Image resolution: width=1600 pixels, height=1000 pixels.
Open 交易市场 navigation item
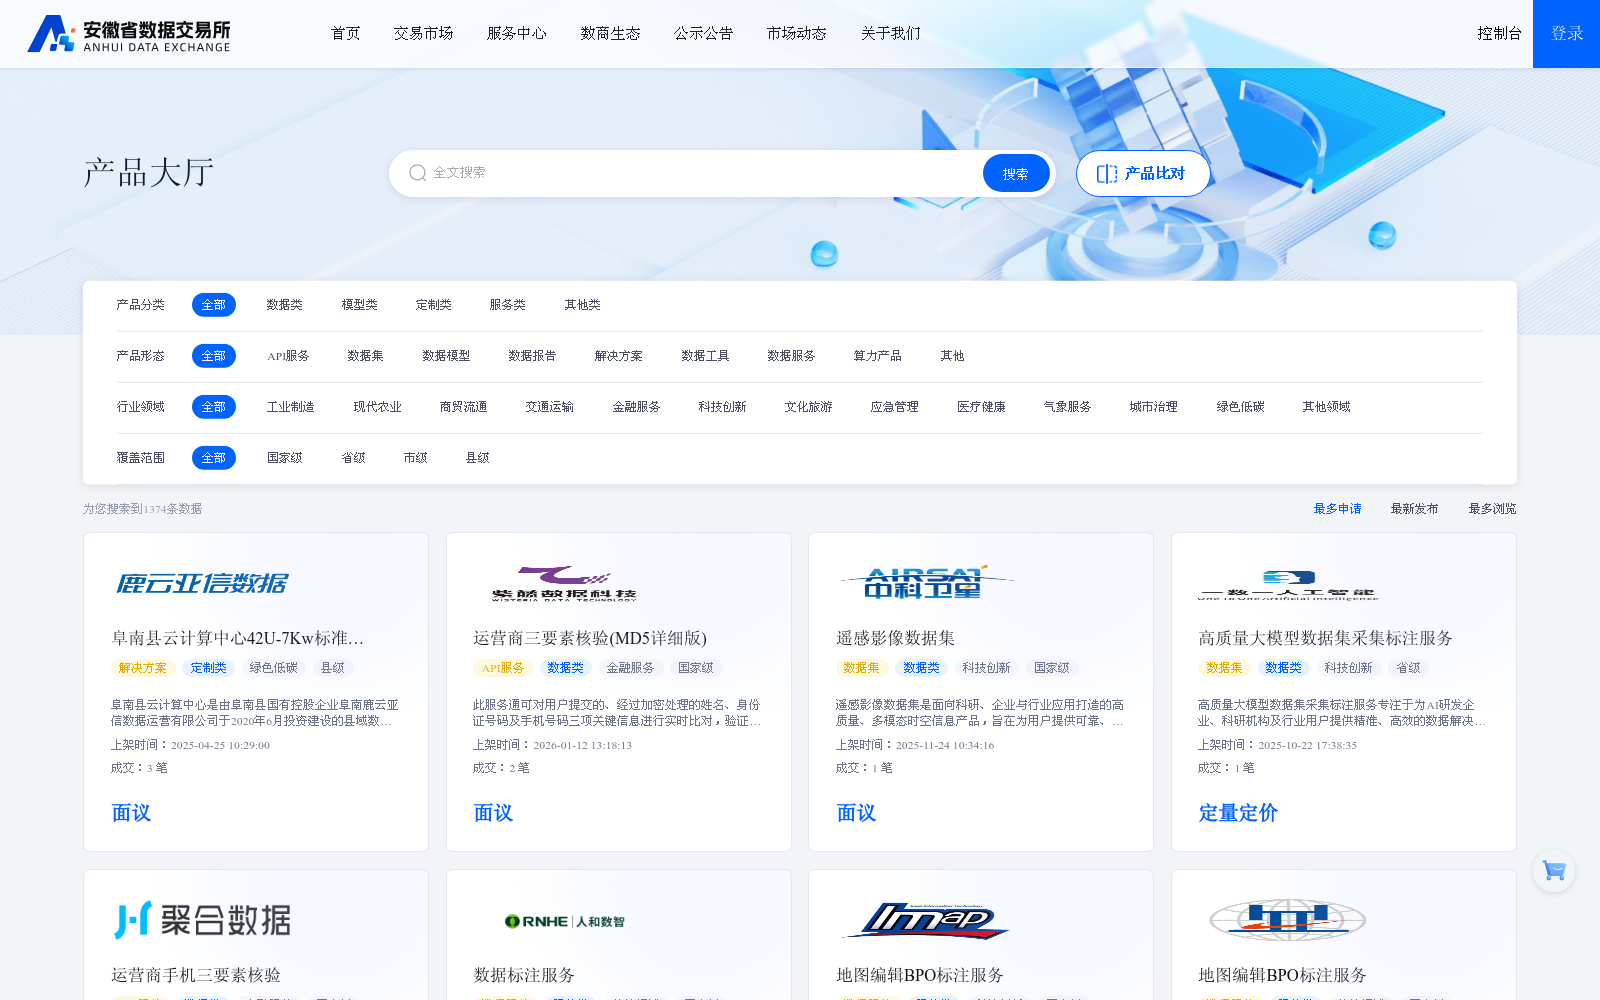tap(423, 33)
